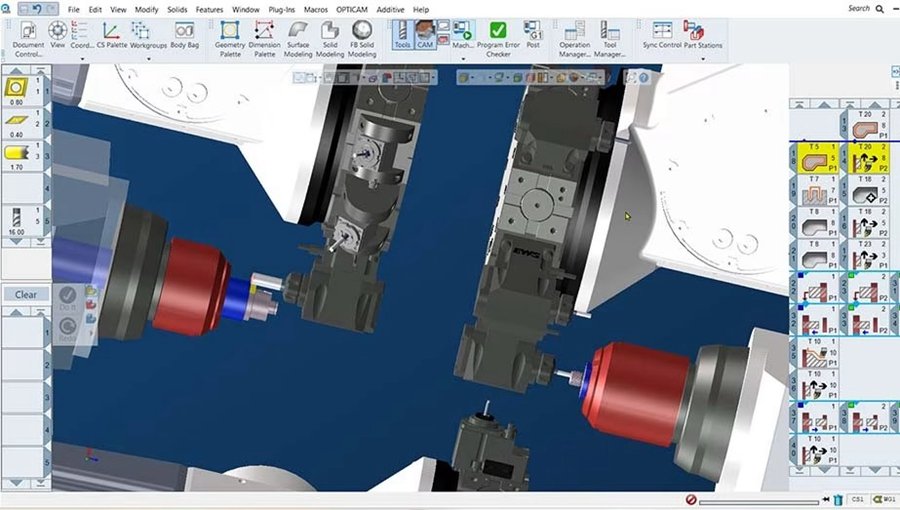Viewport: 900px width, 510px height.
Task: Expand the Part Stations dropdown arrow
Action: 703,59
